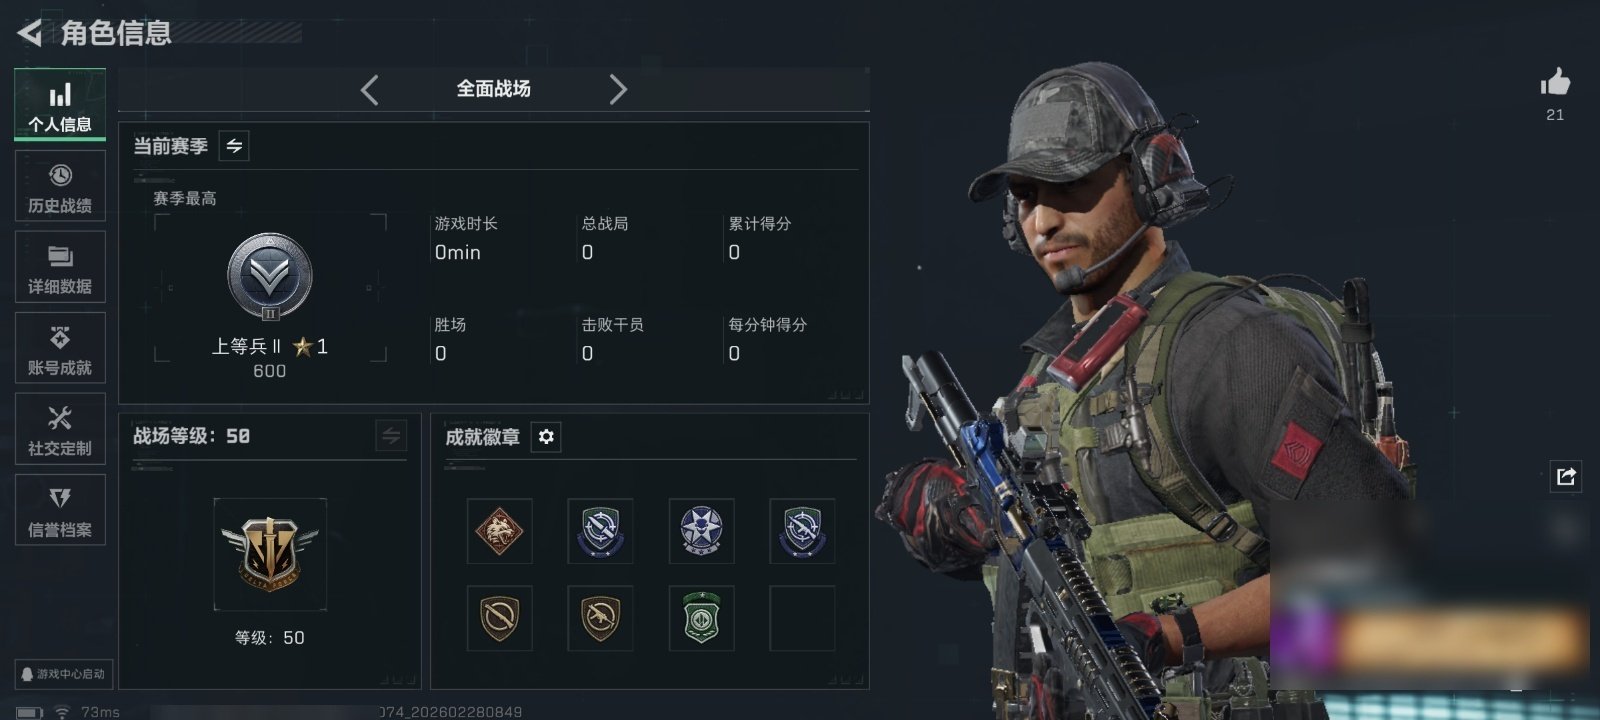
Task: Select the level 50 battlefield badge
Action: click(x=270, y=554)
